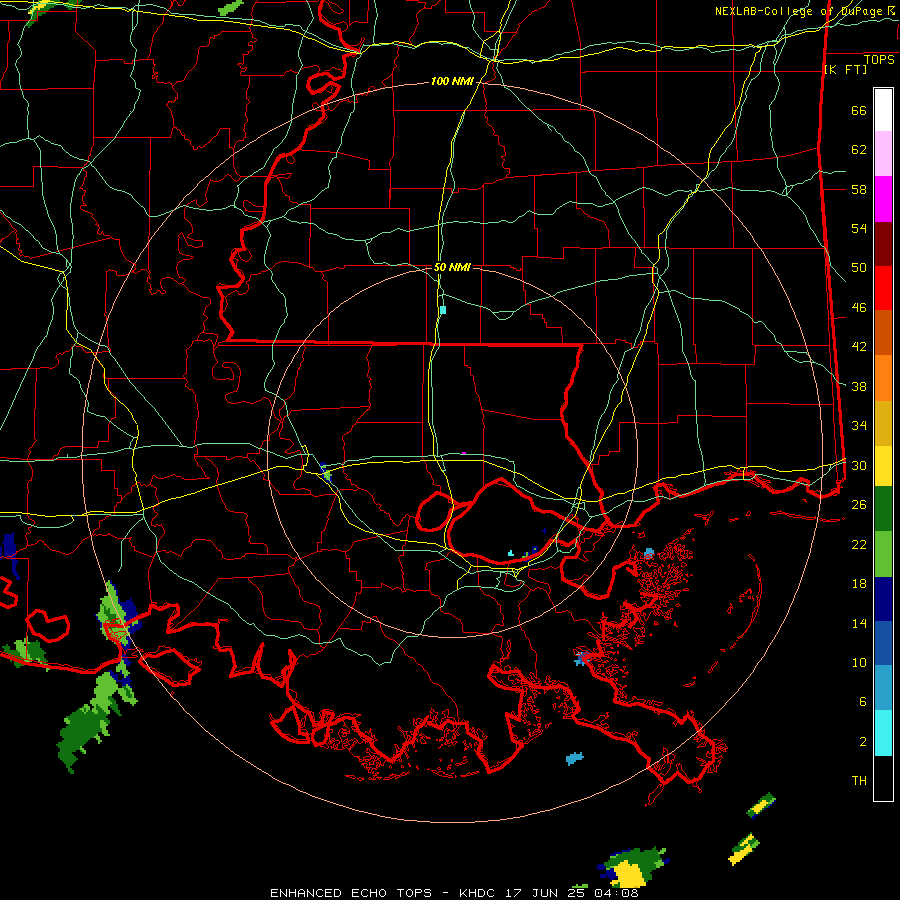Click the '34' legend value

[859, 426]
